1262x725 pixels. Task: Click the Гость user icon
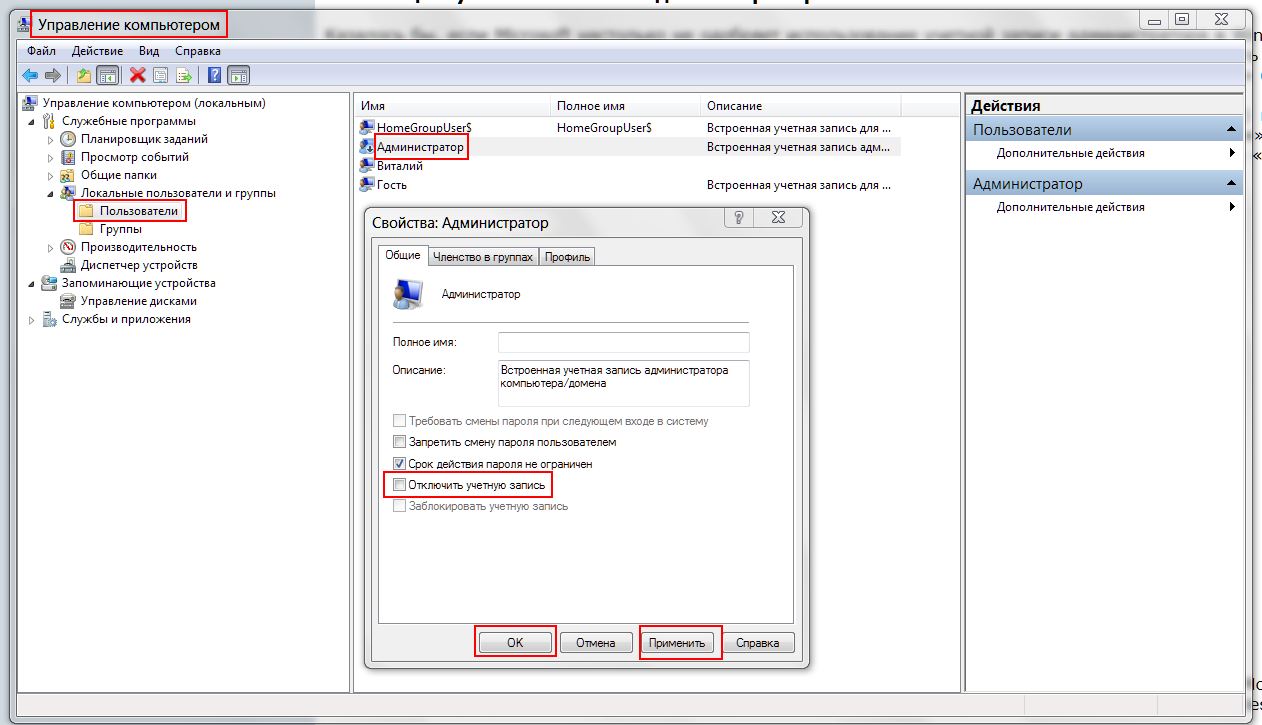click(x=367, y=185)
